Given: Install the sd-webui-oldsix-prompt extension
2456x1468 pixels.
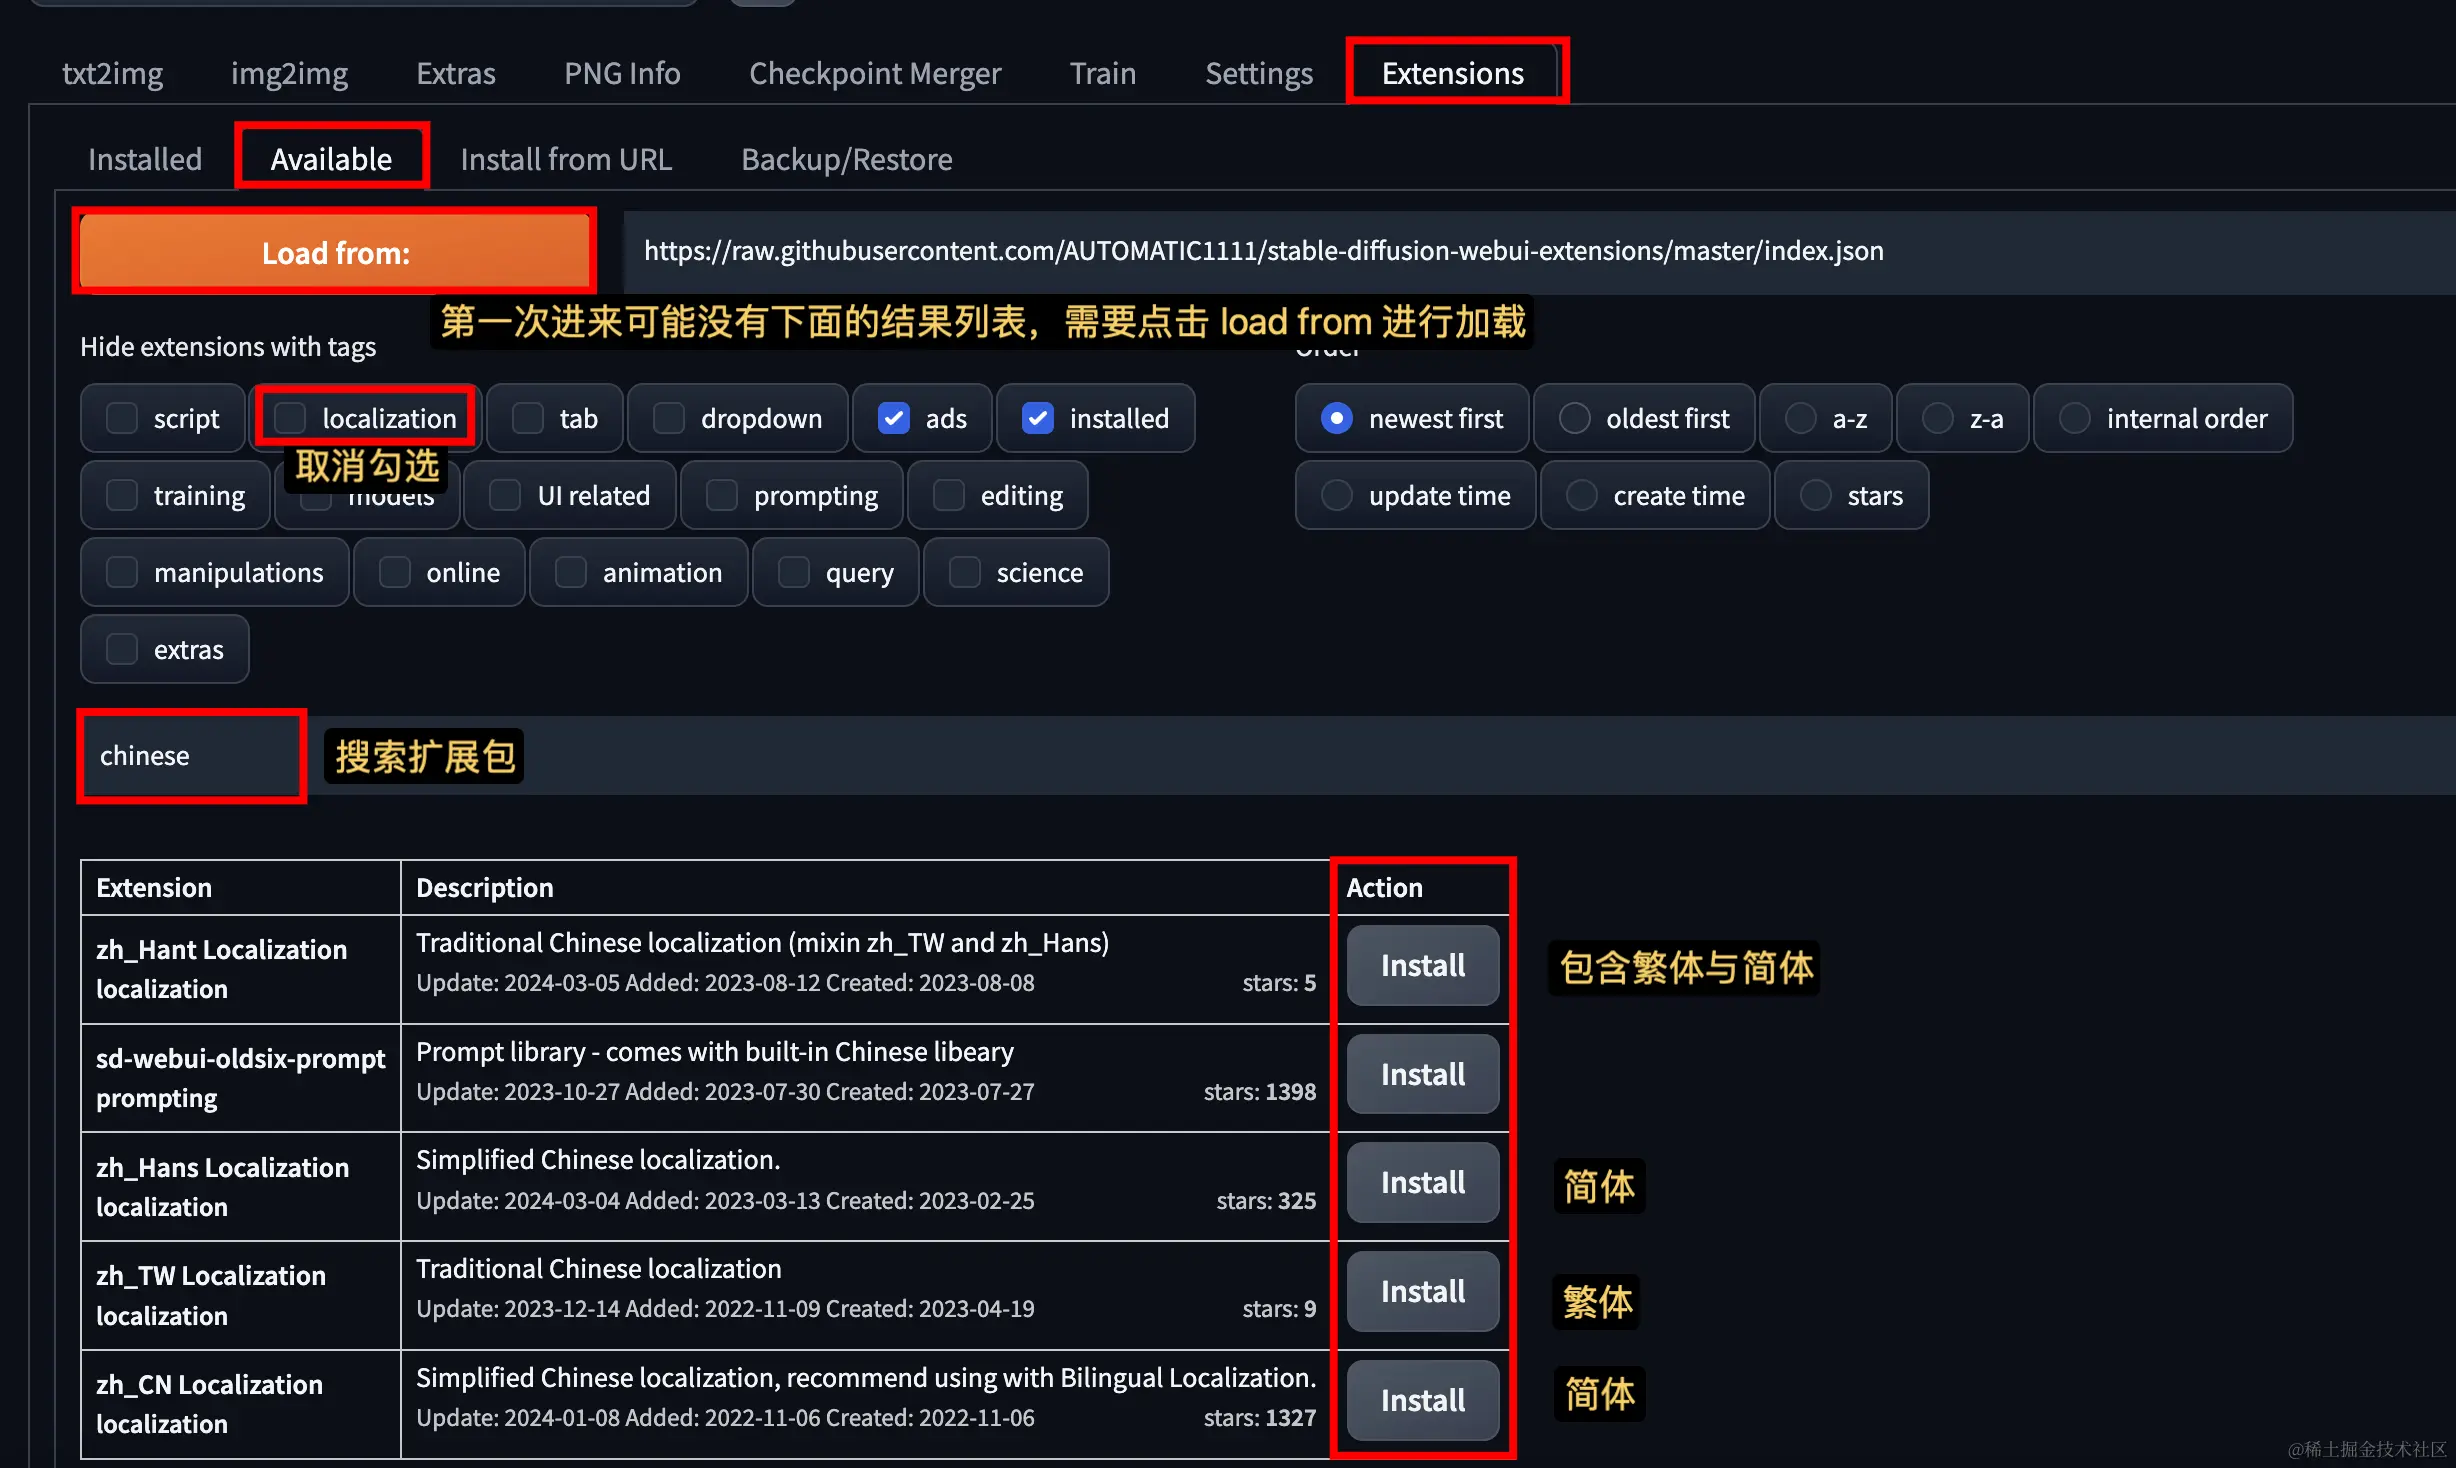Looking at the screenshot, I should (x=1422, y=1074).
